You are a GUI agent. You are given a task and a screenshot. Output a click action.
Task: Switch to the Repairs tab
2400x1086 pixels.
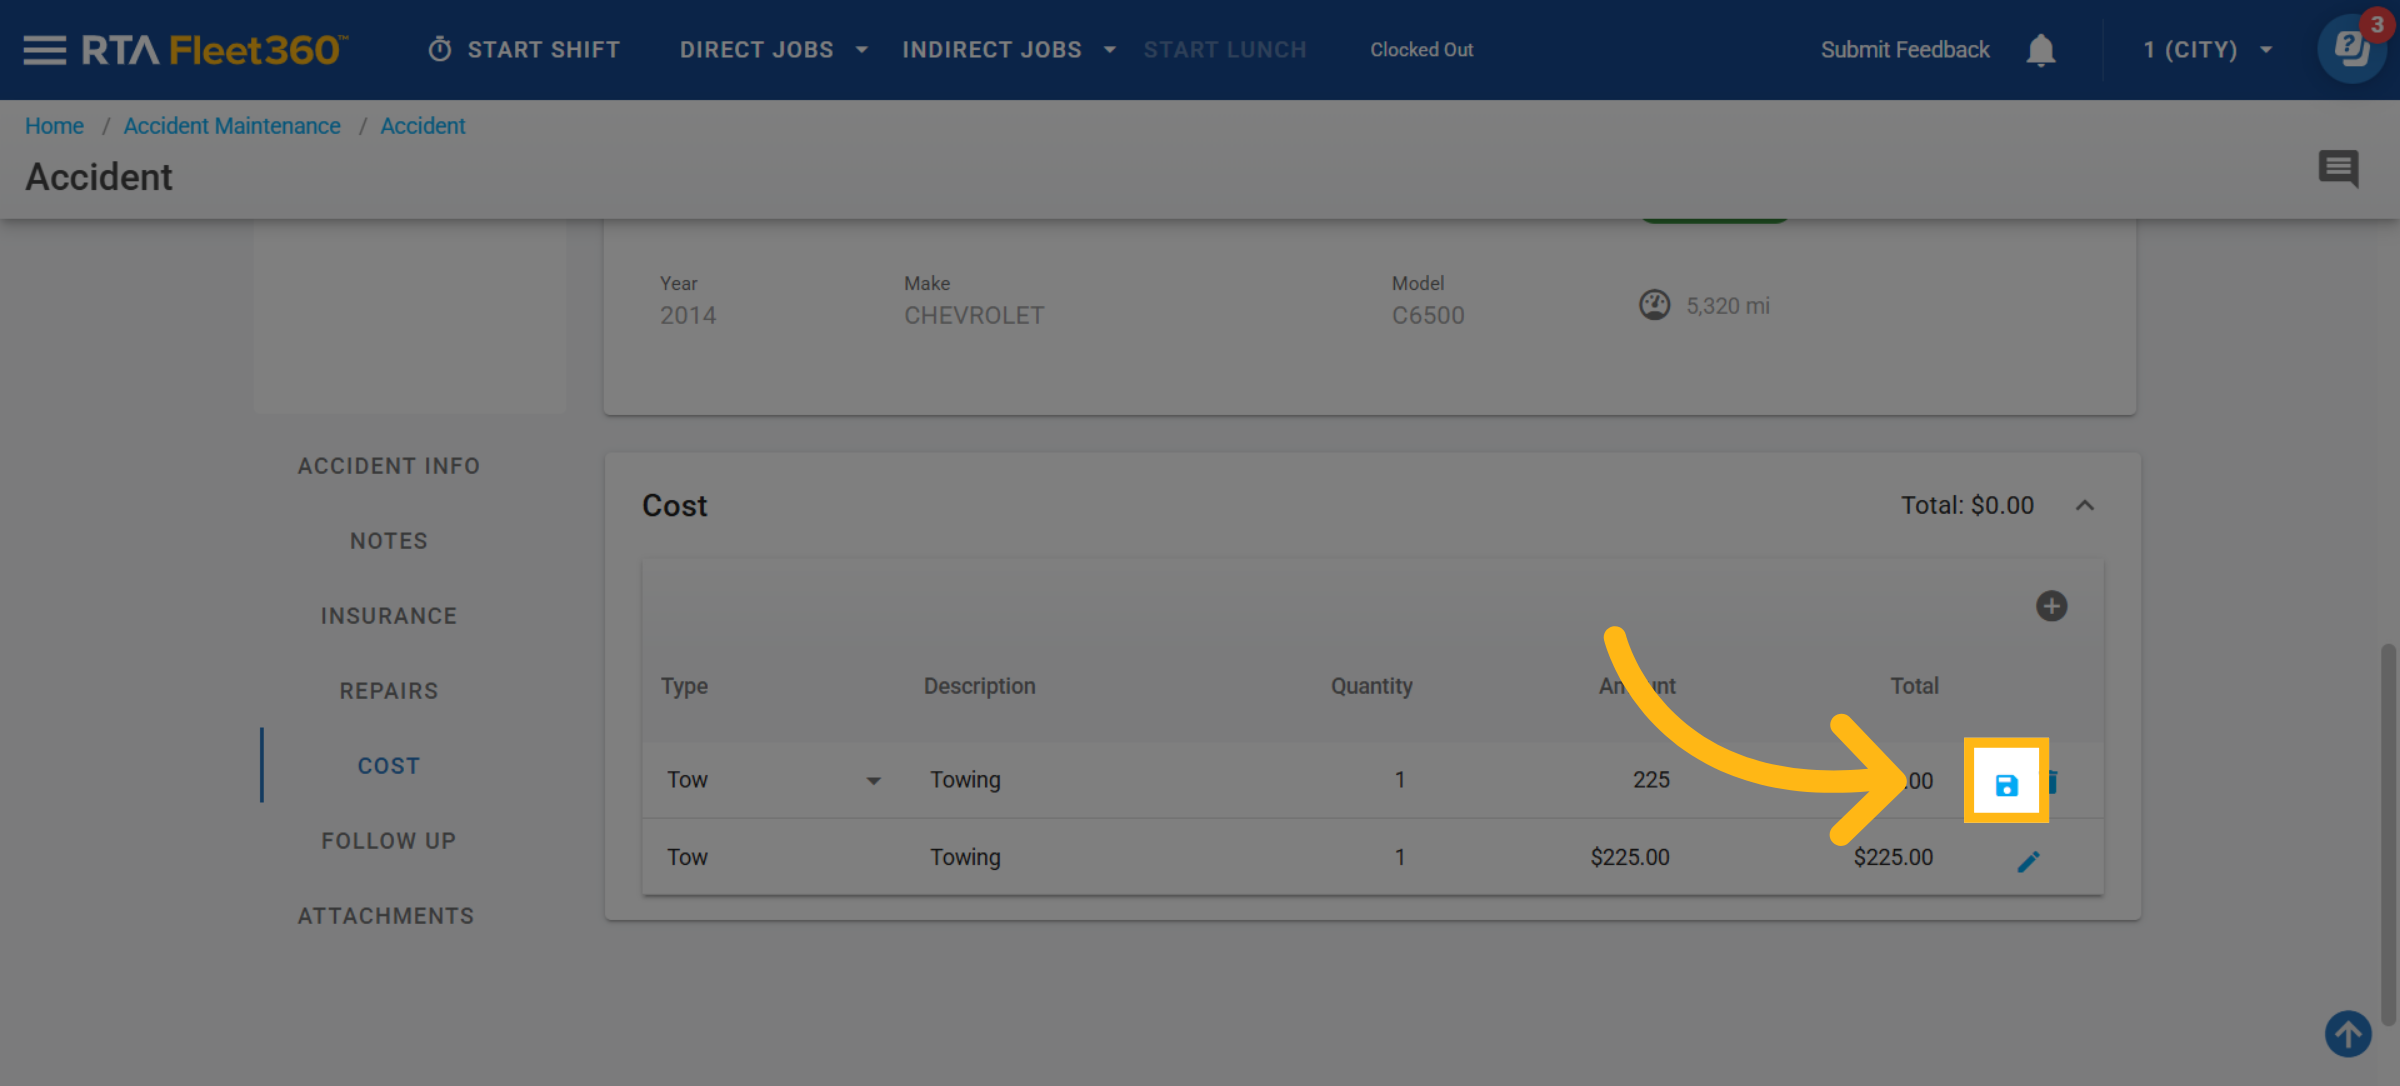coord(388,691)
